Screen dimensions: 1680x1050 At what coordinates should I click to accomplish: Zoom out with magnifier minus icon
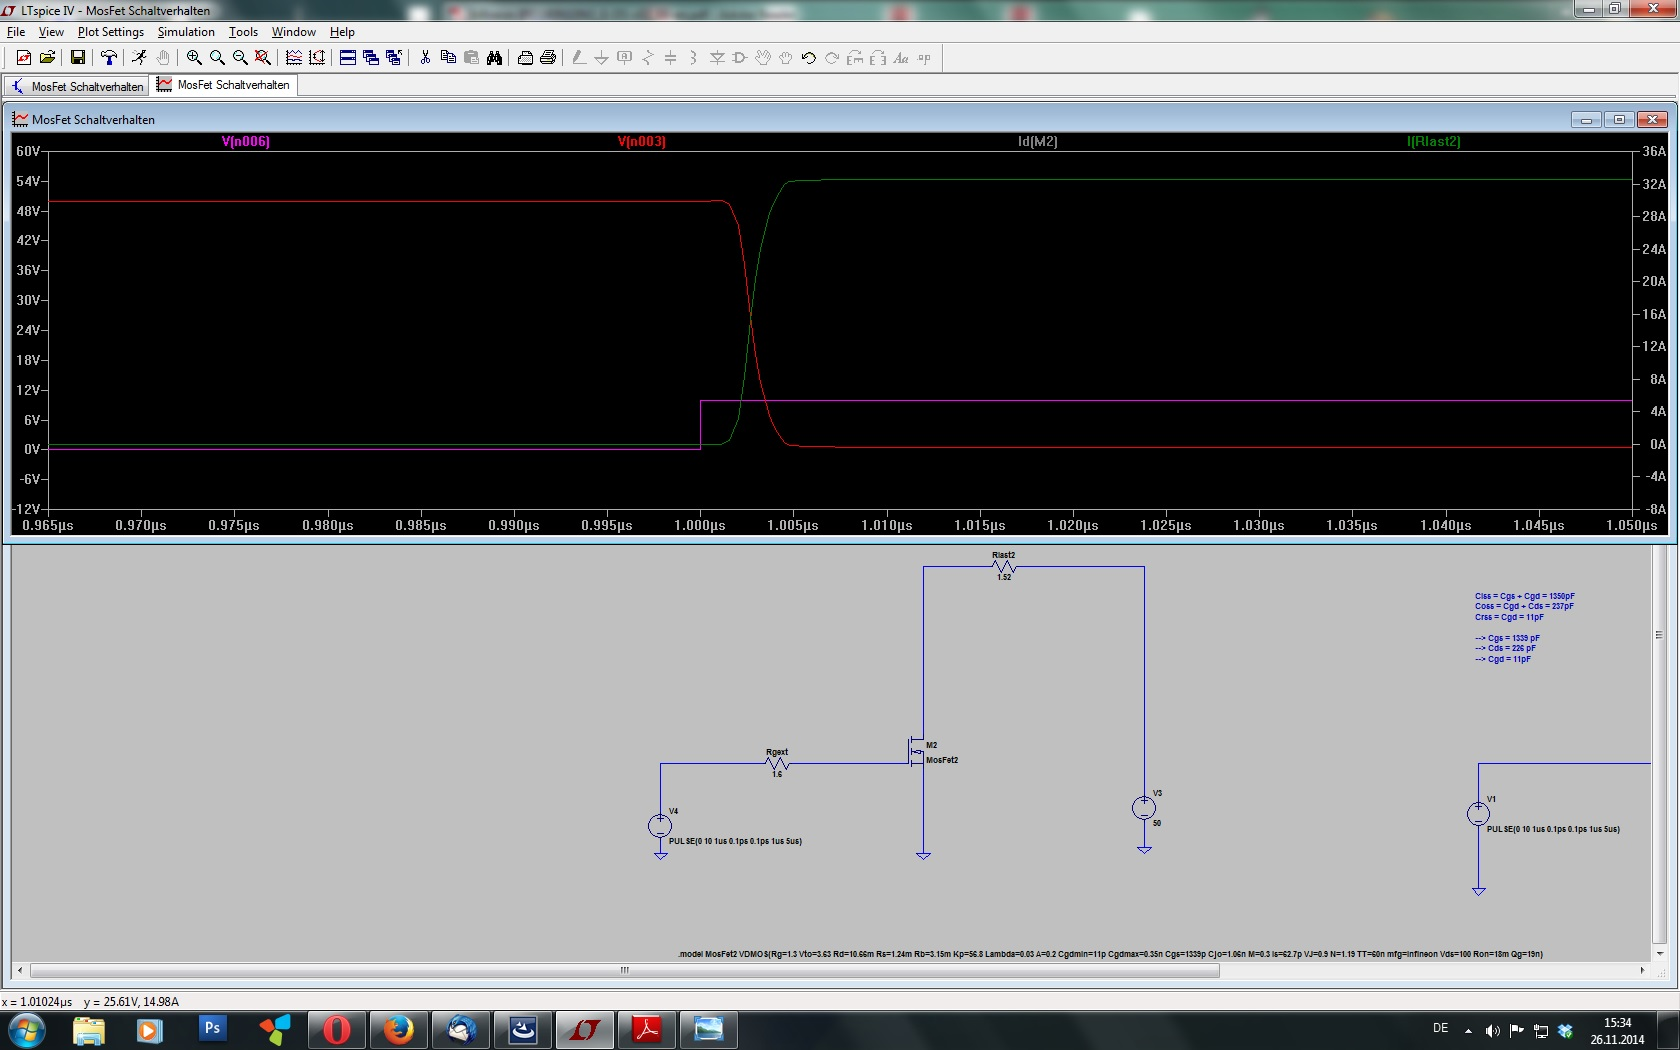click(240, 58)
